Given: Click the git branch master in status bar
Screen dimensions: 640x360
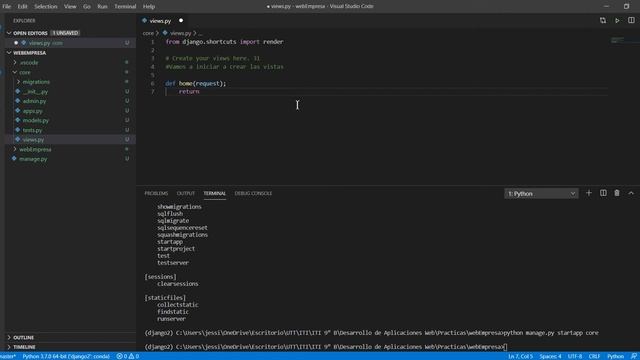Looking at the screenshot, I should (x=8, y=356).
